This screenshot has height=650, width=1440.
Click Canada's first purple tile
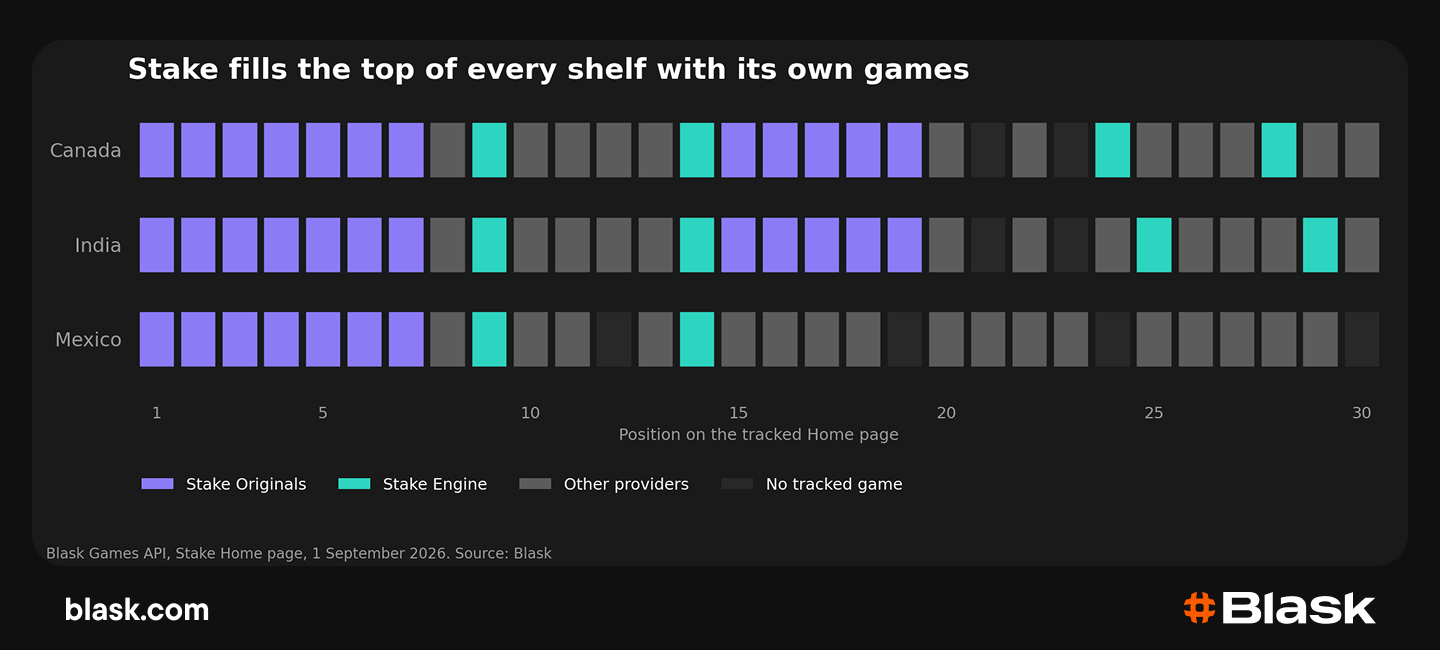(157, 150)
